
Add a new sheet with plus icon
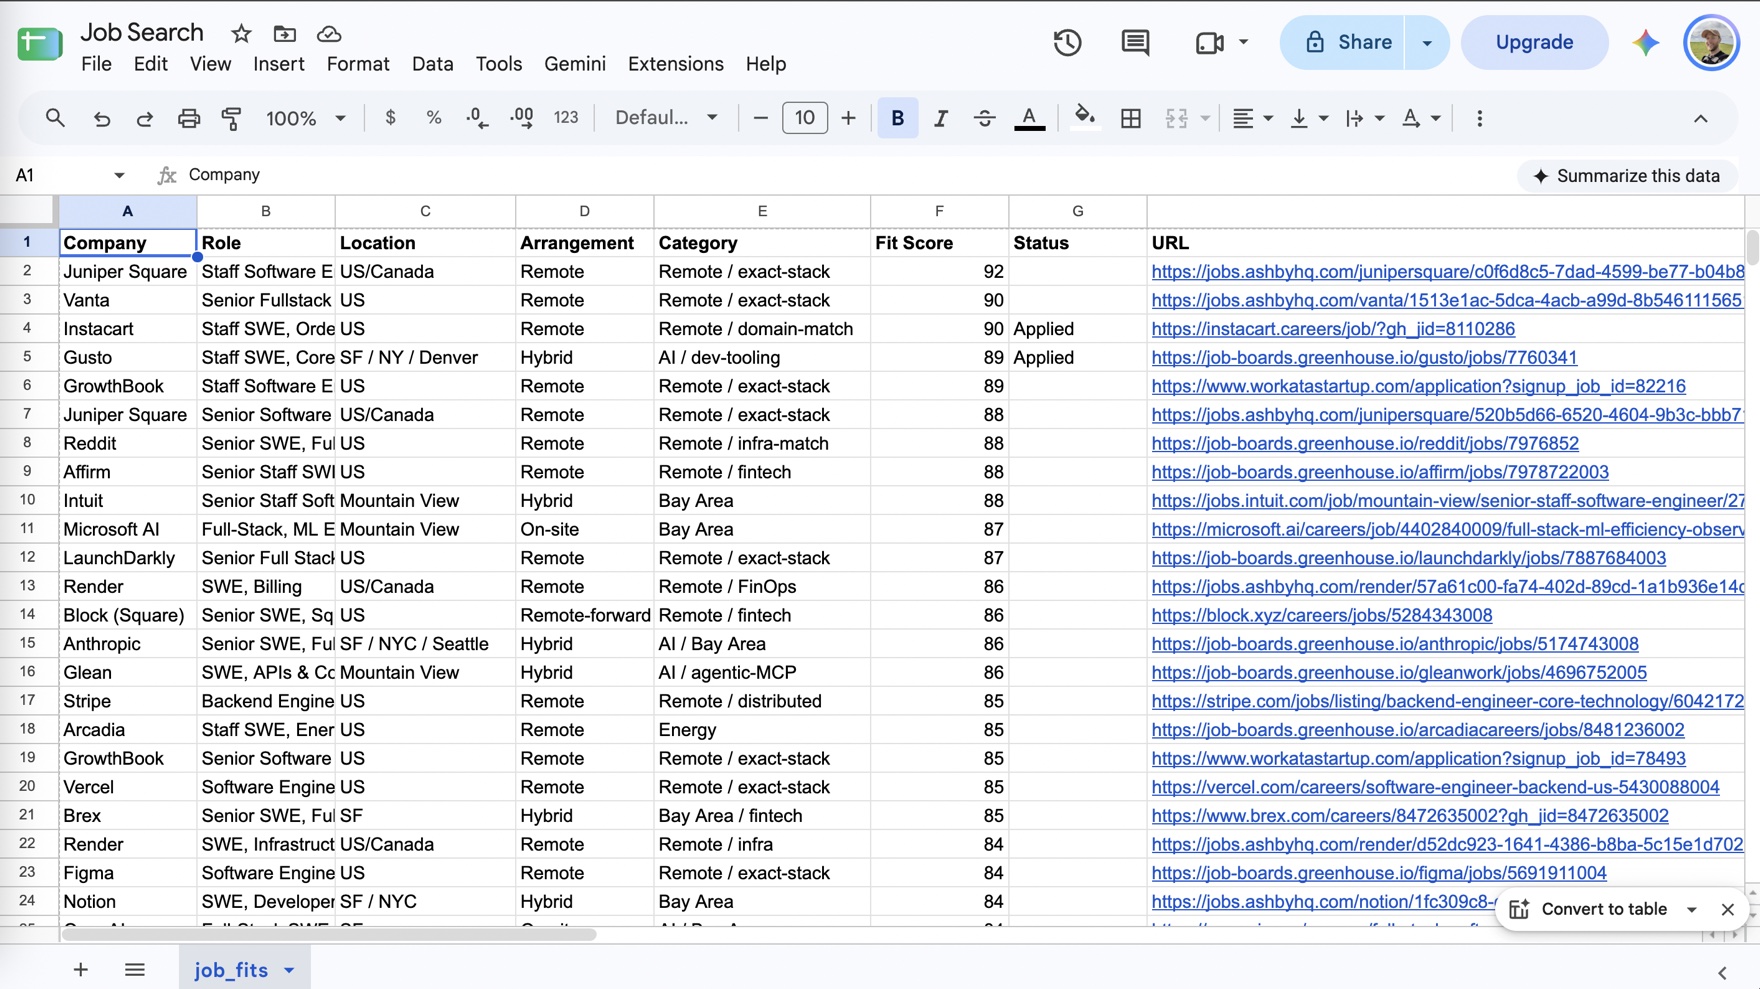click(x=80, y=970)
